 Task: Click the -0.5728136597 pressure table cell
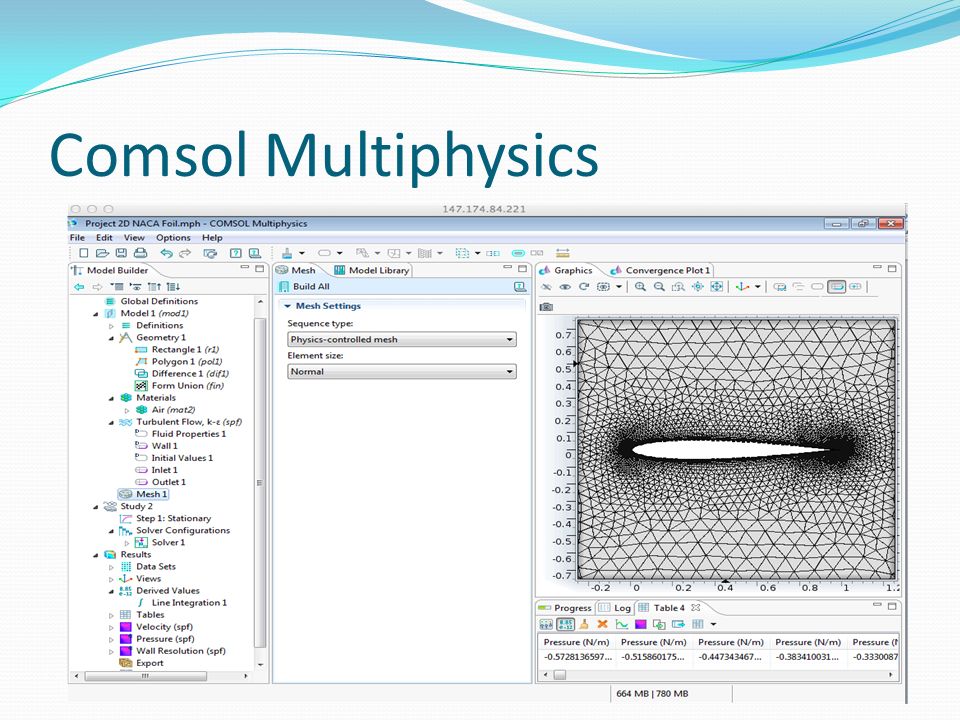tap(578, 657)
